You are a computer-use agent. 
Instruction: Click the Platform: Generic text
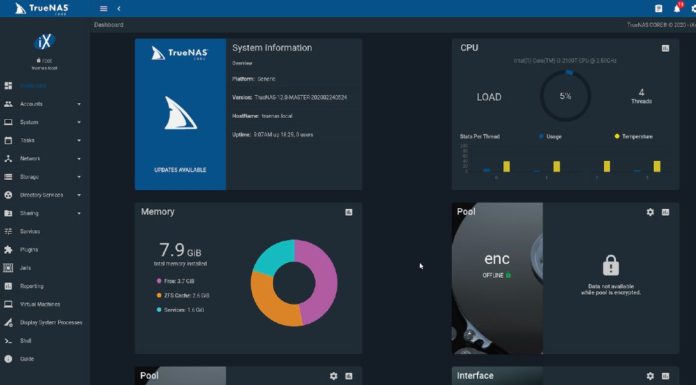click(254, 79)
